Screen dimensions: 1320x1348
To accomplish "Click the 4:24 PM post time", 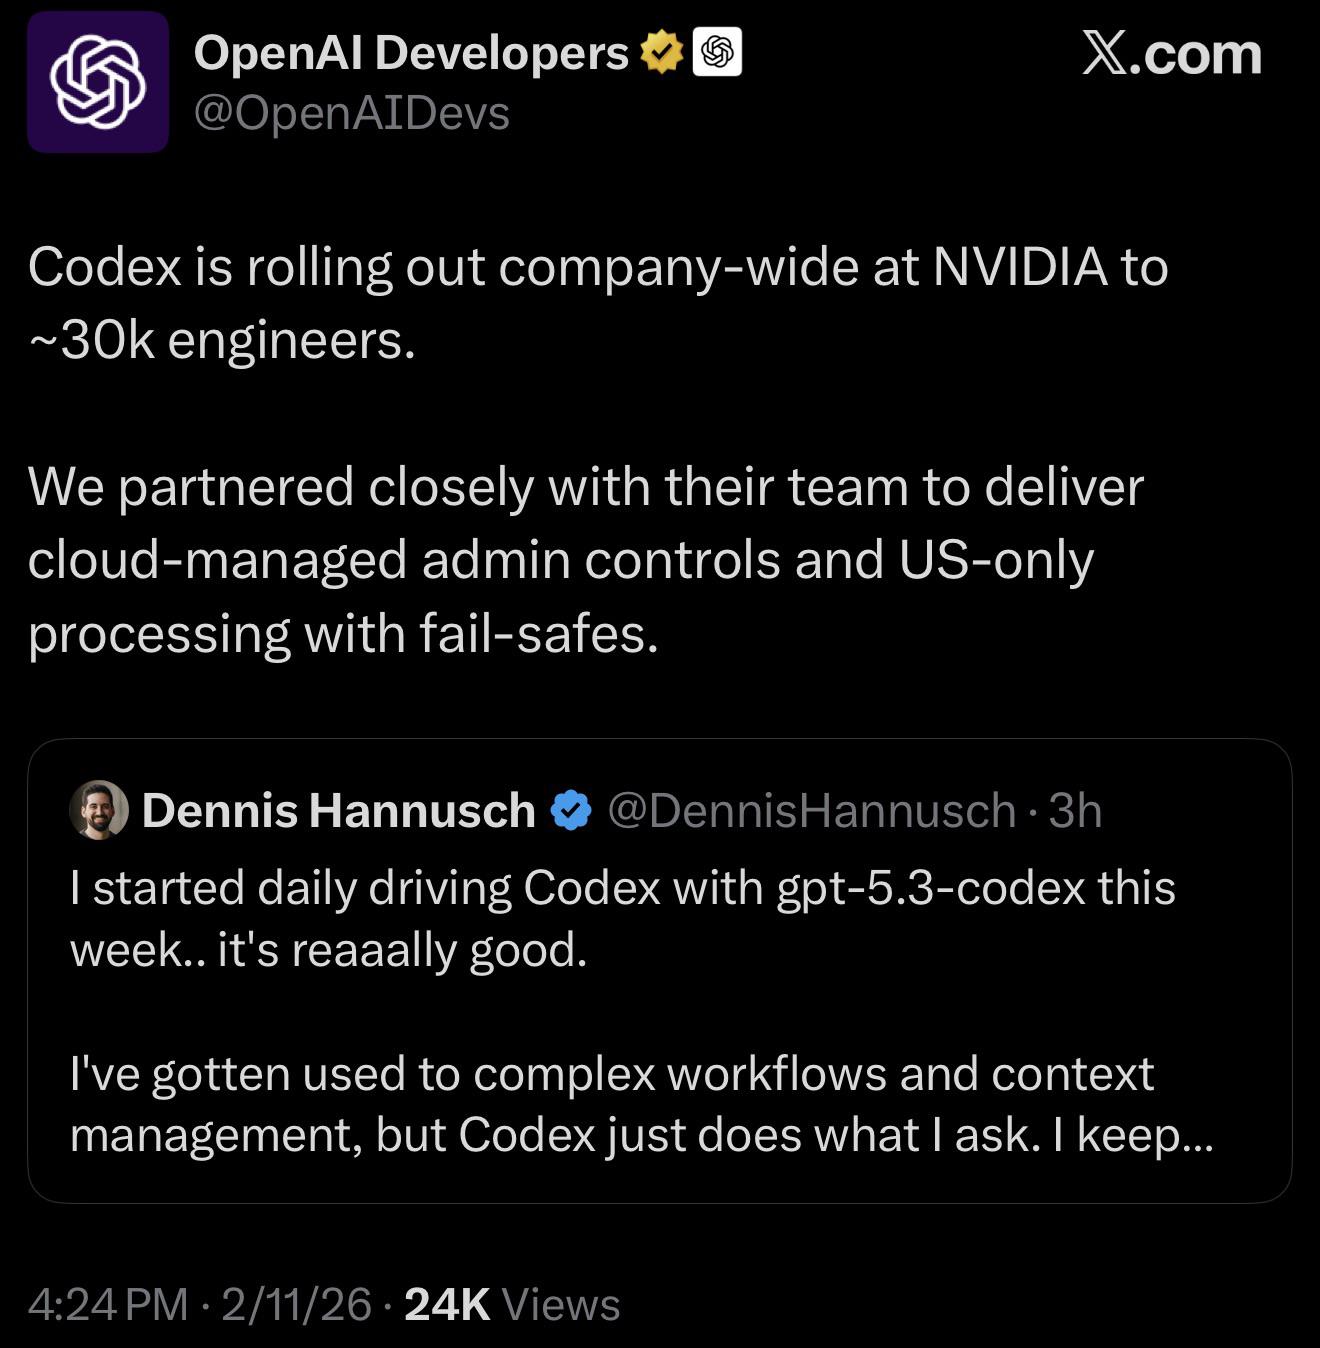I will click(108, 1304).
